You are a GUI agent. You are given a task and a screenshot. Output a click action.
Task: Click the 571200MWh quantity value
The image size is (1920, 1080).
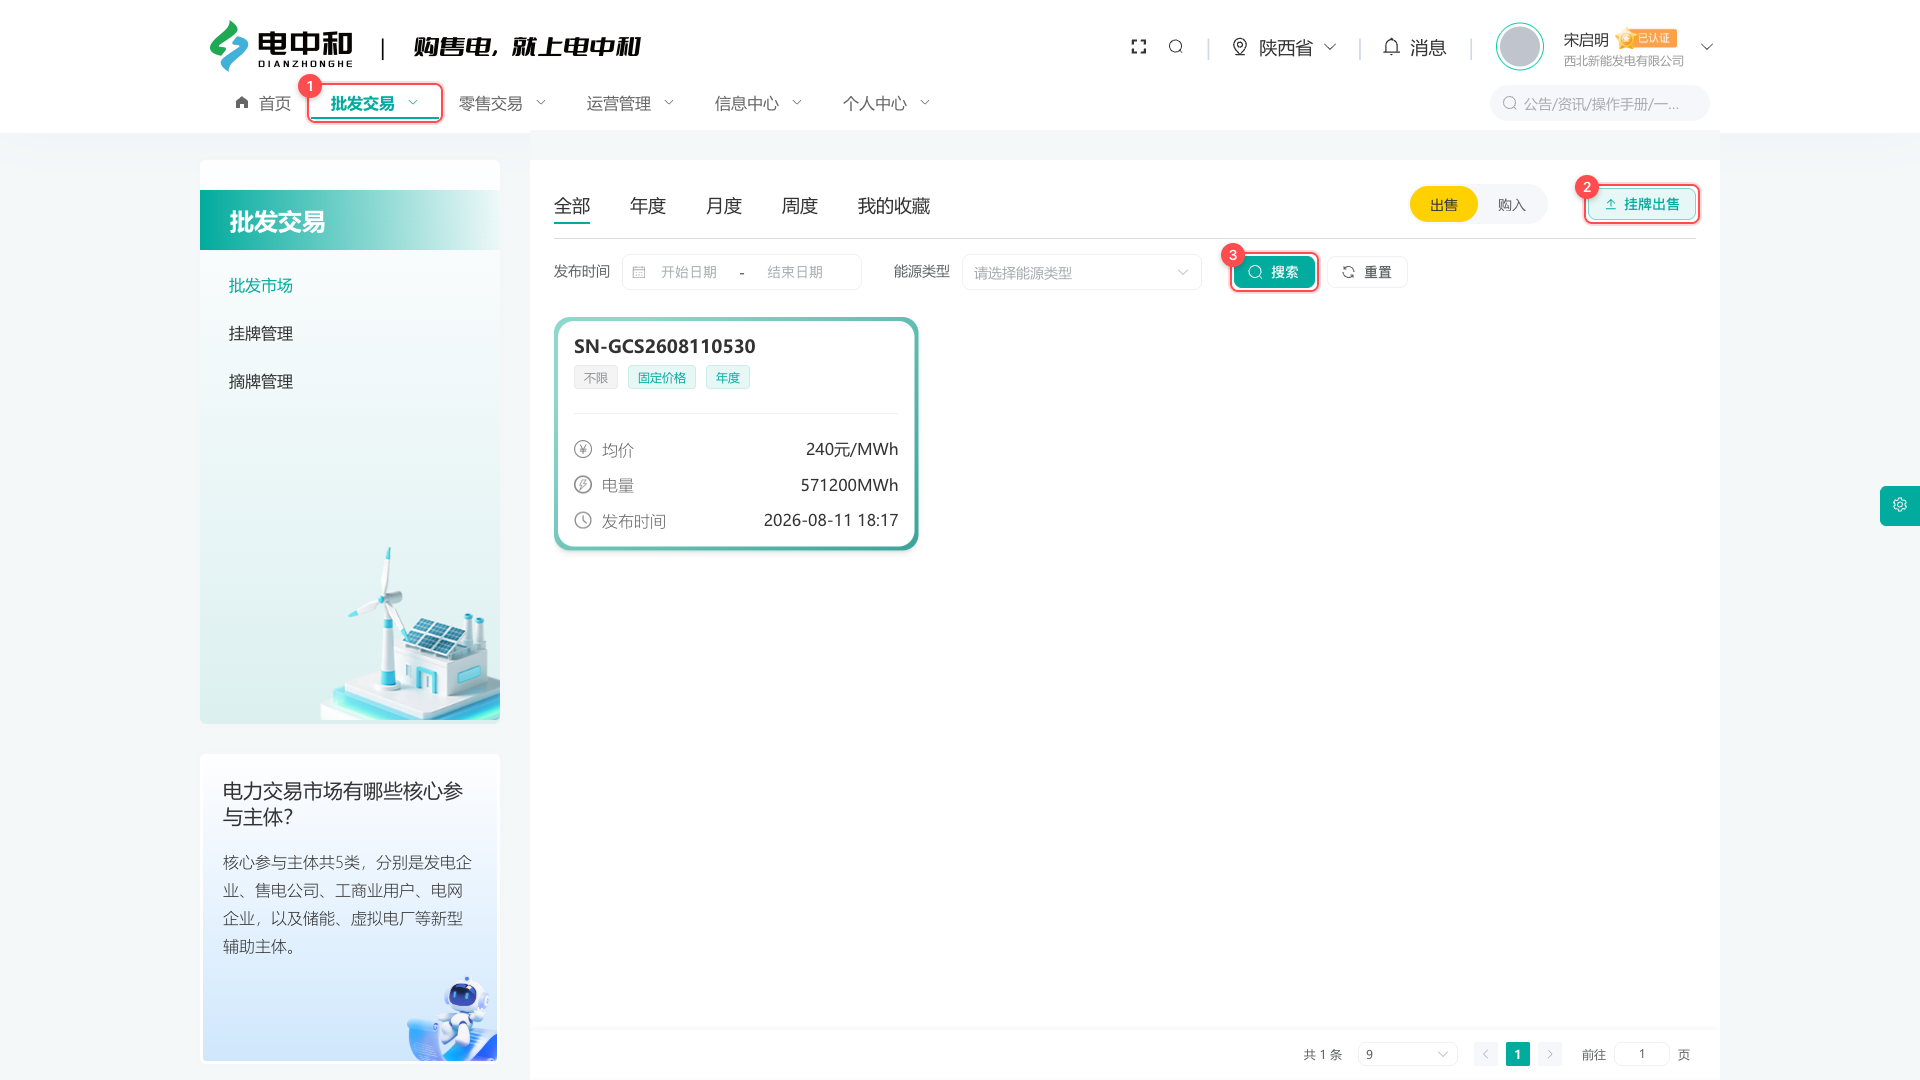click(x=849, y=485)
